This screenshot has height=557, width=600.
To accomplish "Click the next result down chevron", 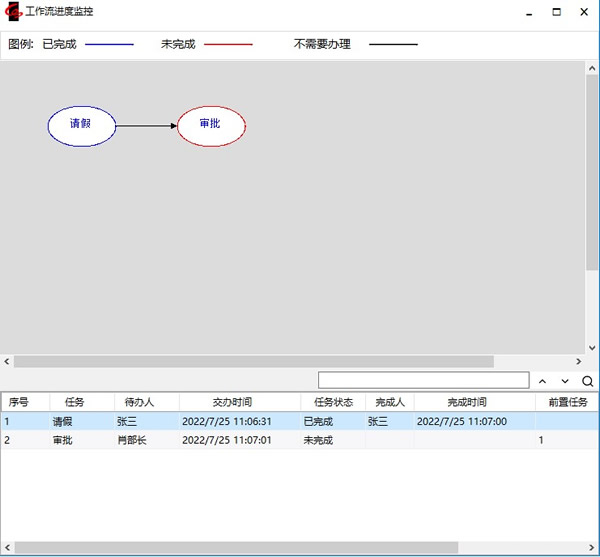I will pos(565,381).
